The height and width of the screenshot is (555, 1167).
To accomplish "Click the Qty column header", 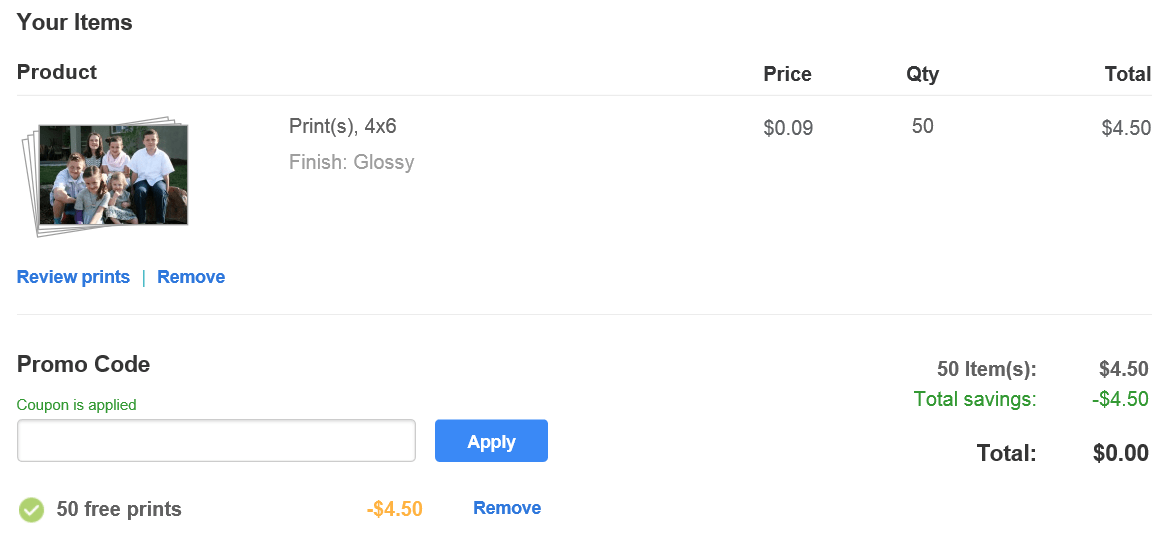I will point(923,74).
